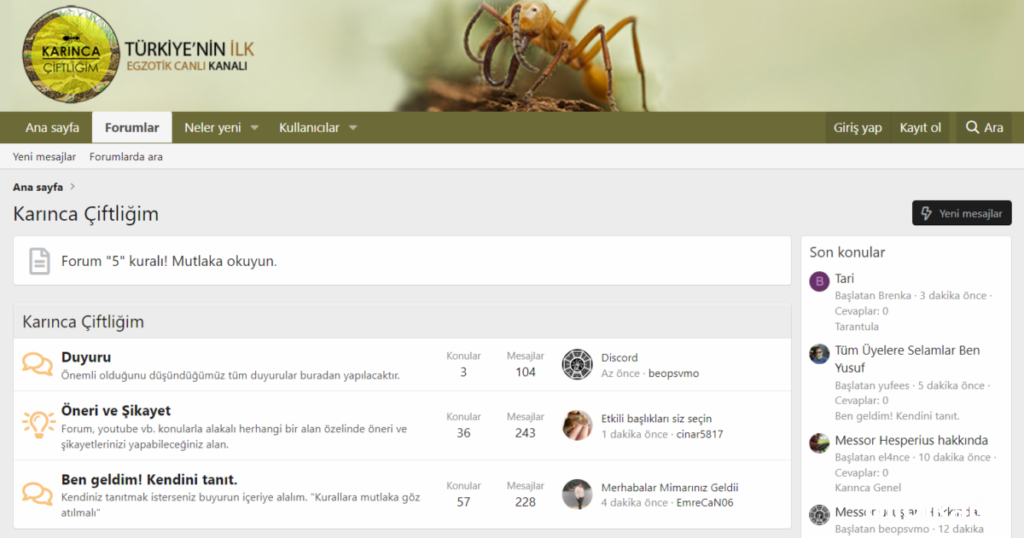
Task: Open the Ana sayfa breadcrumb link
Action: click(x=38, y=187)
